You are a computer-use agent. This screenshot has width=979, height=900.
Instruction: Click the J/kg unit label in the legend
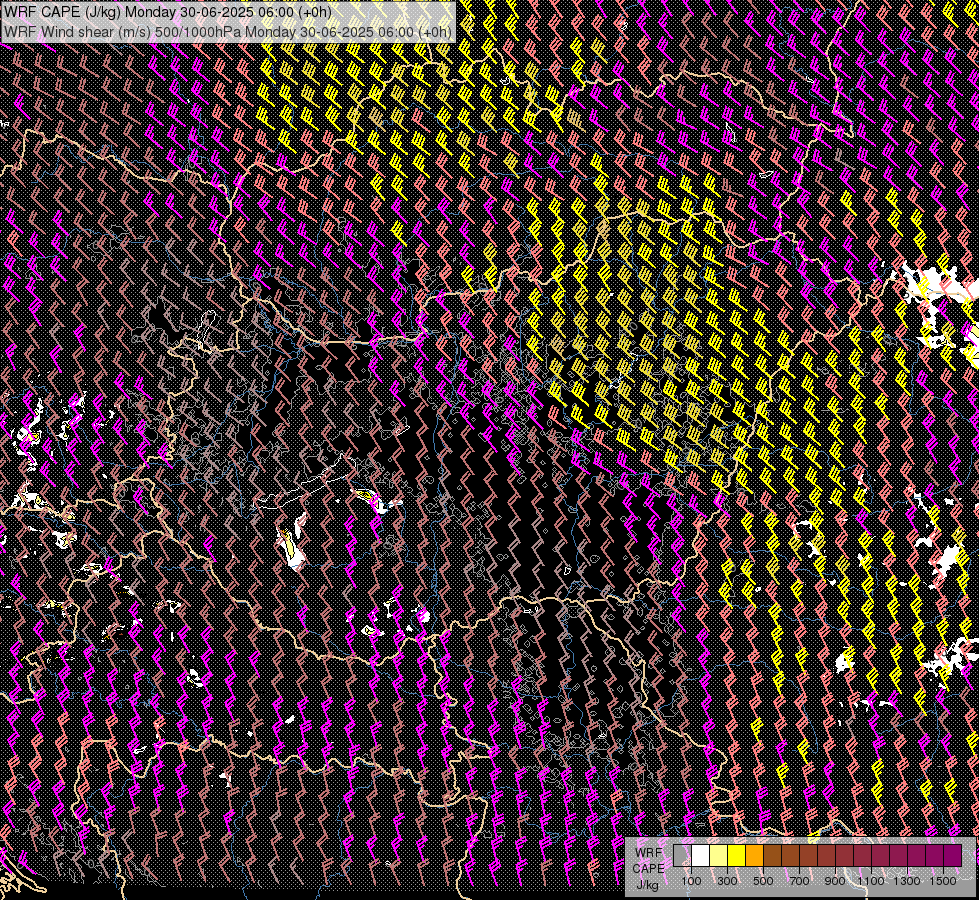coord(647,885)
